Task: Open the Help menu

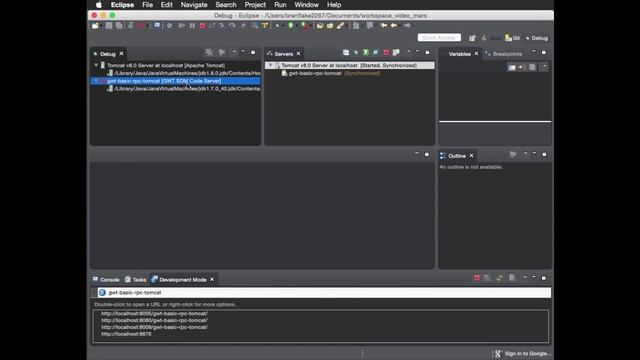Action: [x=334, y=5]
